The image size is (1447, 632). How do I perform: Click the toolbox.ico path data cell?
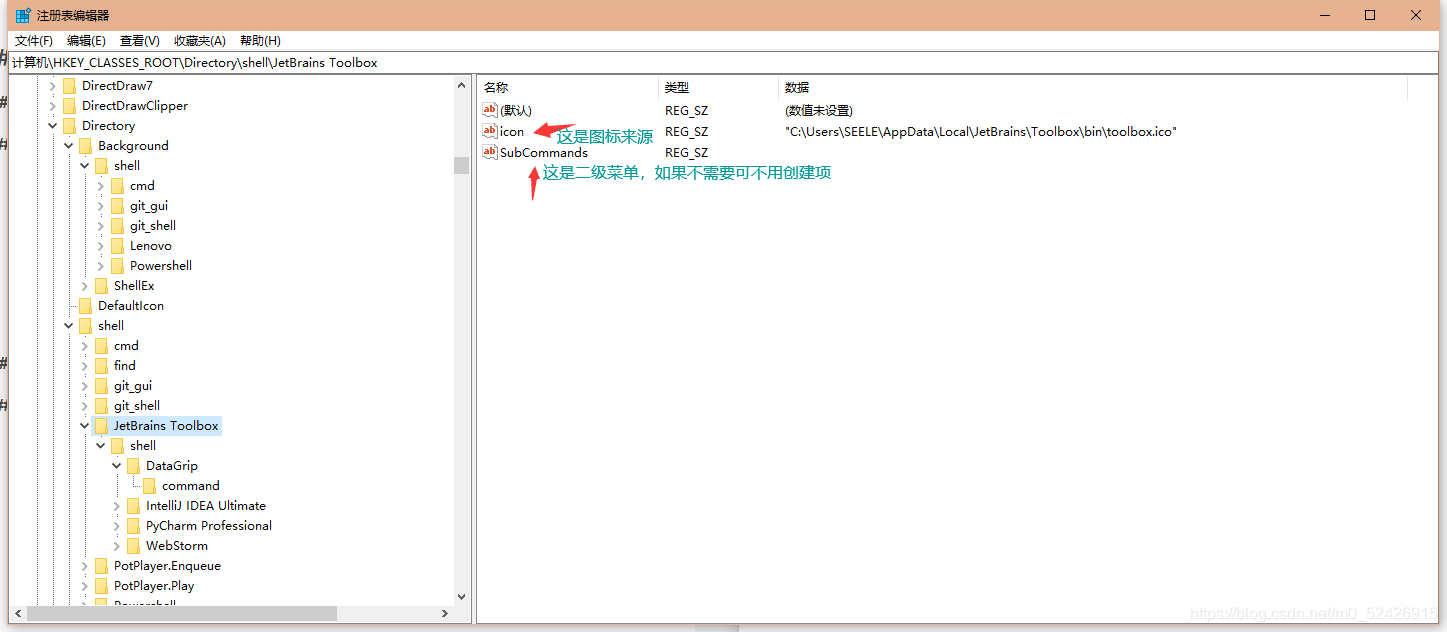coord(981,131)
